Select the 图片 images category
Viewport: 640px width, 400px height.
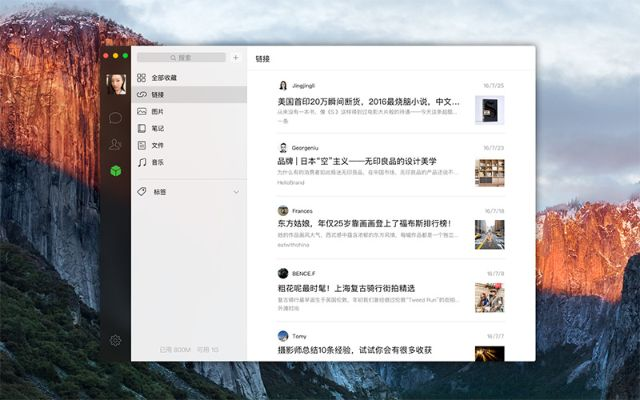[x=158, y=111]
